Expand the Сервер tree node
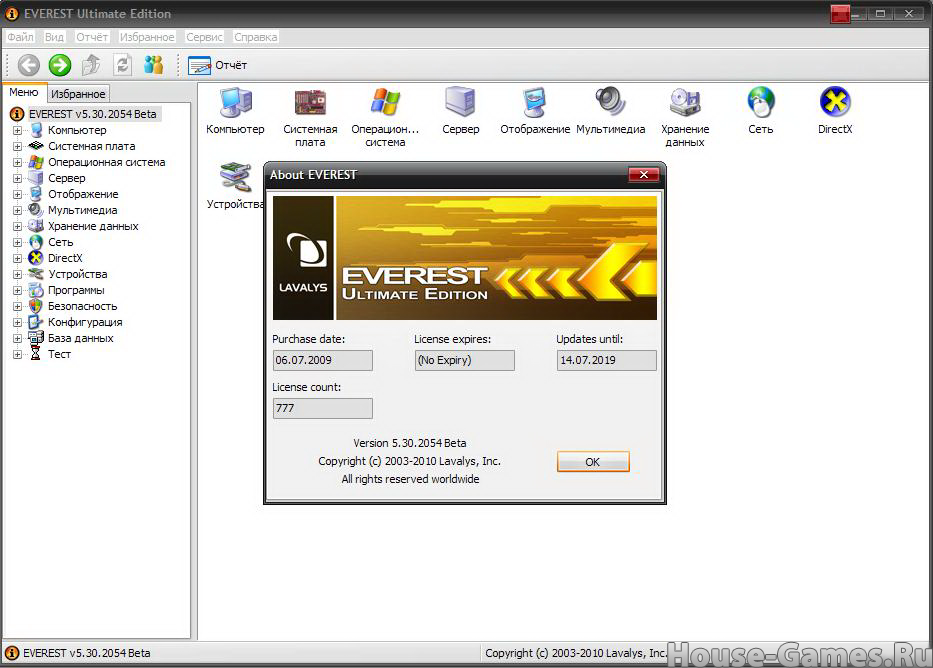Image resolution: width=933 pixels, height=668 pixels. (17, 178)
